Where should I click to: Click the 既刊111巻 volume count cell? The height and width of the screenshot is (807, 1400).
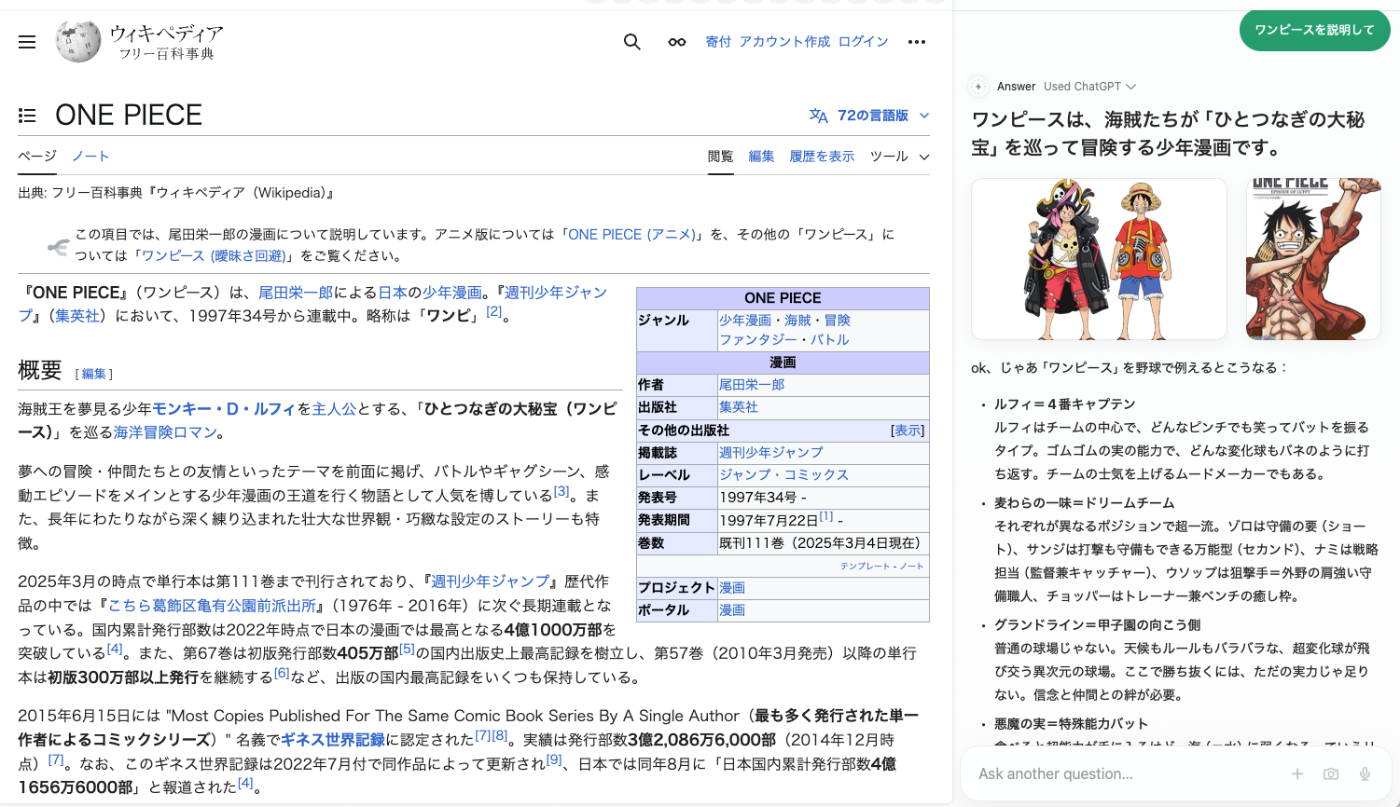821,543
